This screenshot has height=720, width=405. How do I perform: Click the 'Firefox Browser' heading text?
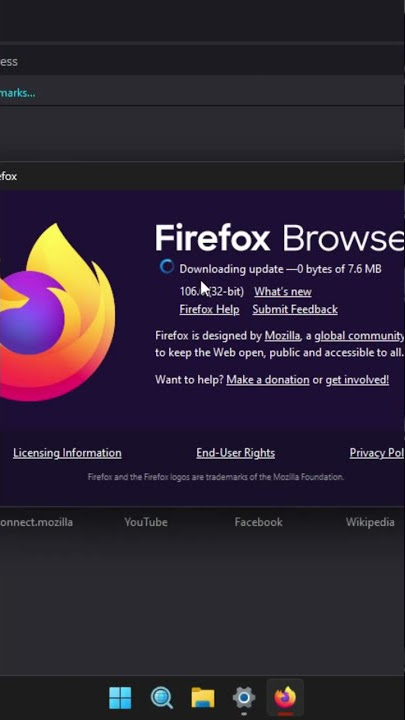pyautogui.click(x=280, y=238)
